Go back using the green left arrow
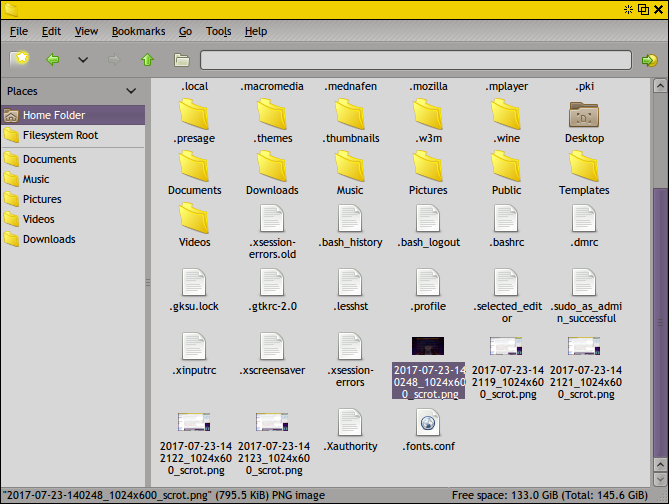 (53, 60)
